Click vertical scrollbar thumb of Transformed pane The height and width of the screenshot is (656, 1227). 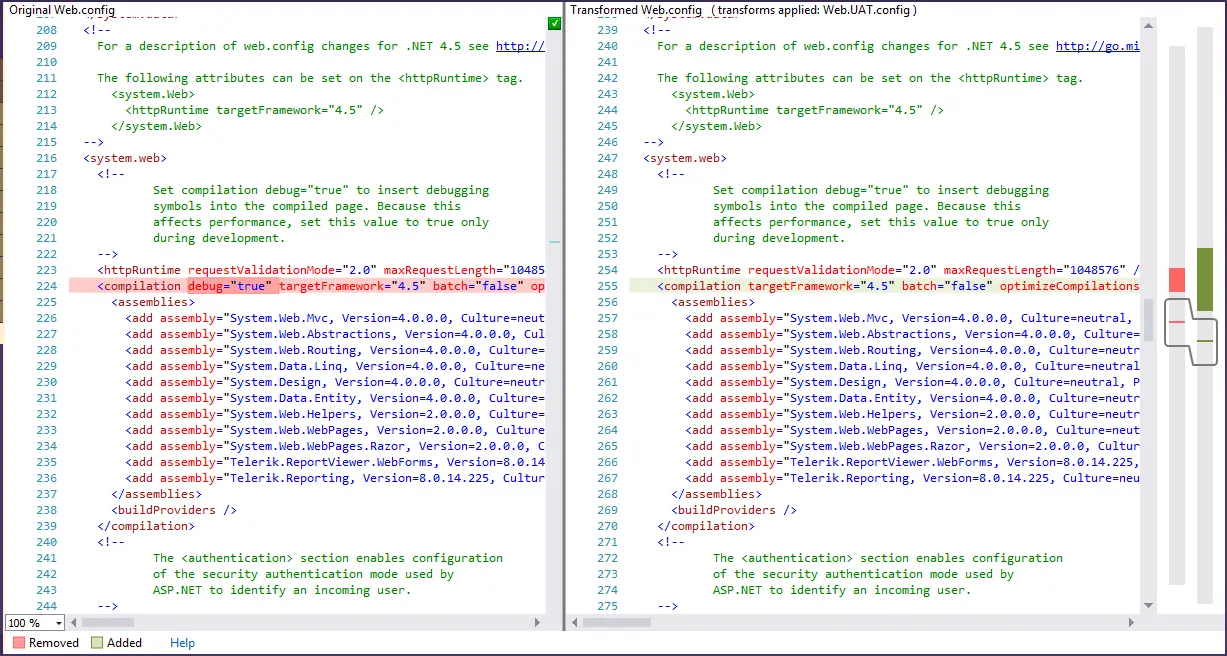click(1149, 319)
